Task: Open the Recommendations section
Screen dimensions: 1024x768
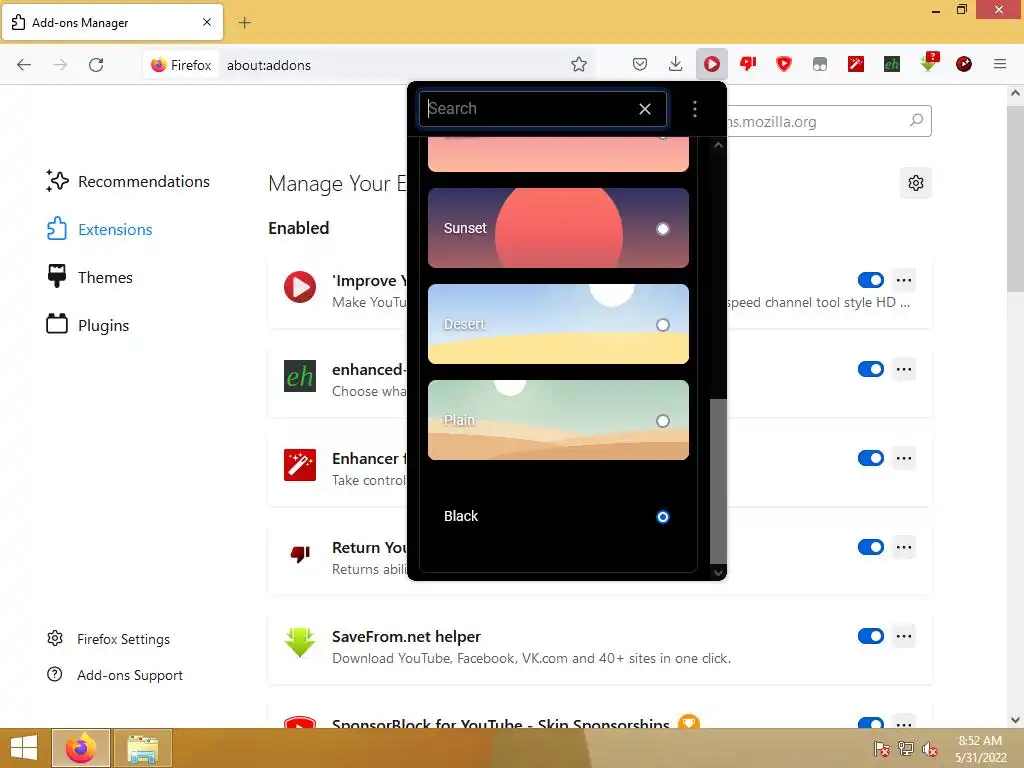Action: pyautogui.click(x=129, y=182)
